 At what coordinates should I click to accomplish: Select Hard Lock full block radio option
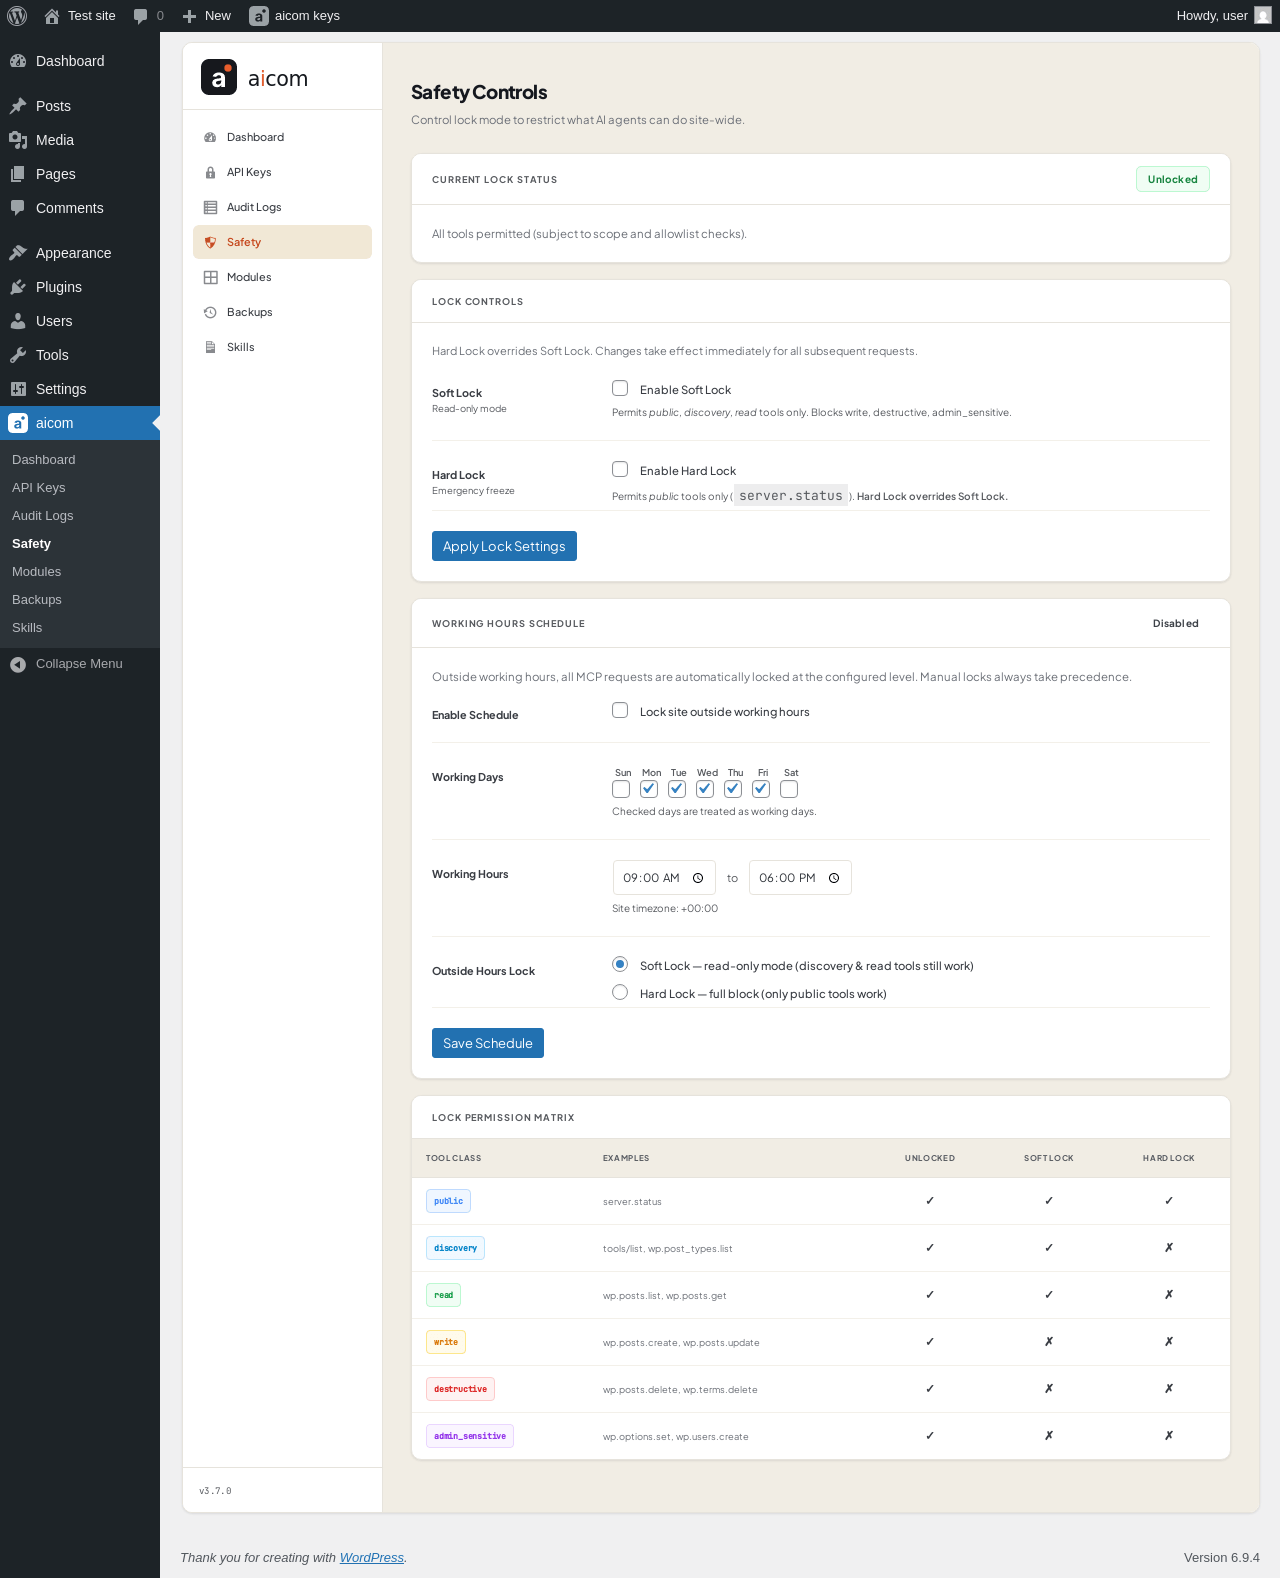pos(620,992)
